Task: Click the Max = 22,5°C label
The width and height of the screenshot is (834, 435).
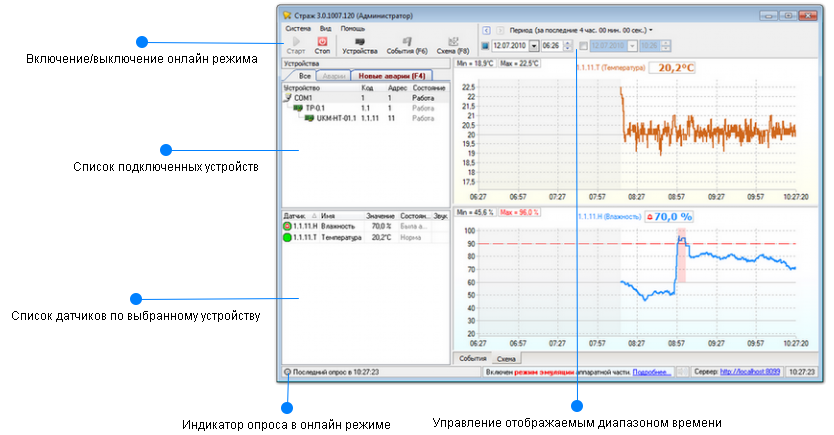Action: (520, 63)
